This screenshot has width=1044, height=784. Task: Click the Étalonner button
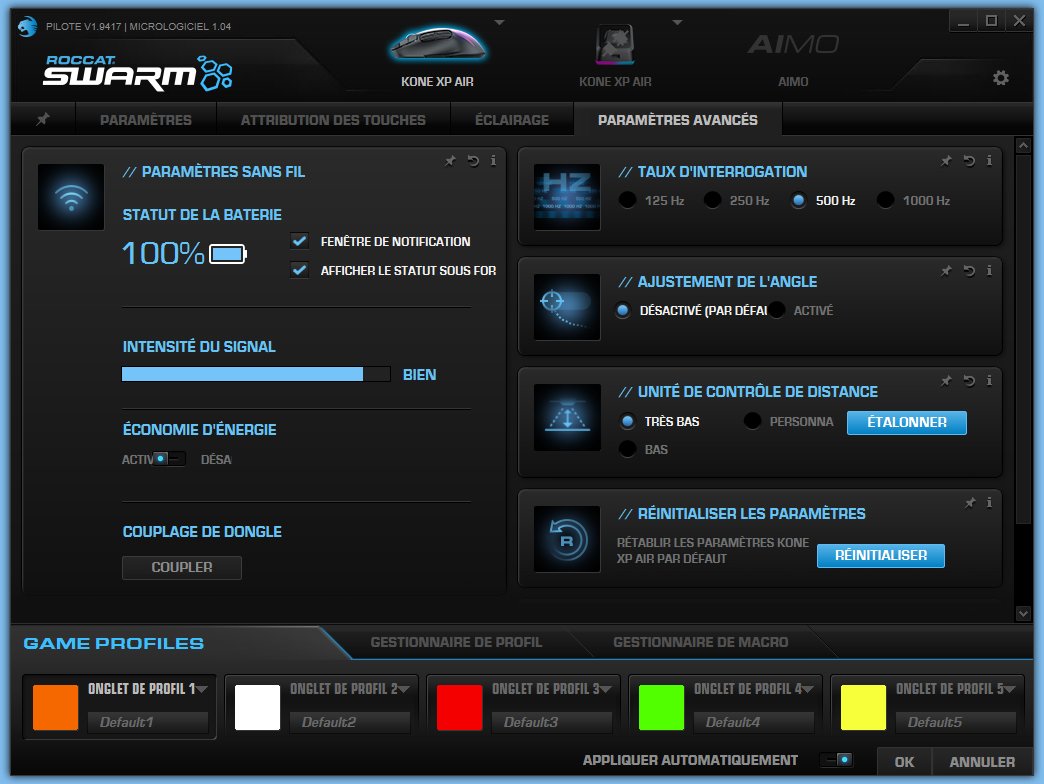pyautogui.click(x=906, y=423)
